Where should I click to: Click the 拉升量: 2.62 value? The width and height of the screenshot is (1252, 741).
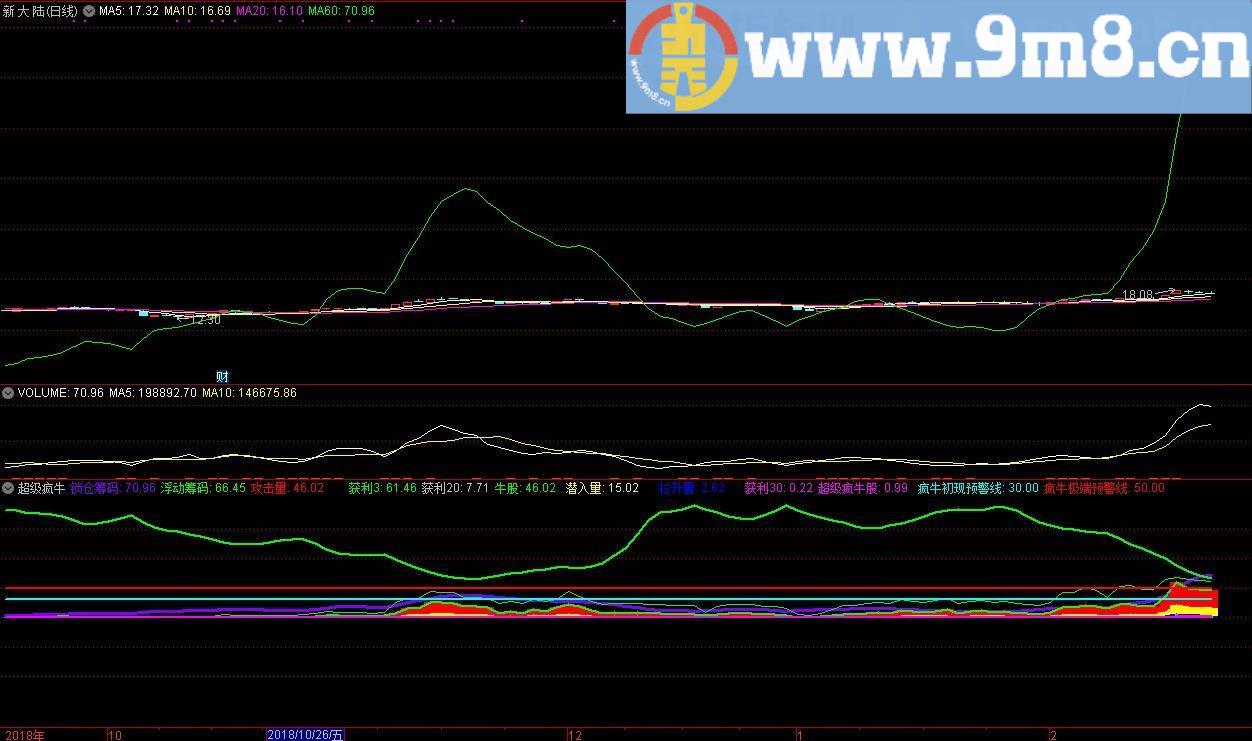pos(692,488)
